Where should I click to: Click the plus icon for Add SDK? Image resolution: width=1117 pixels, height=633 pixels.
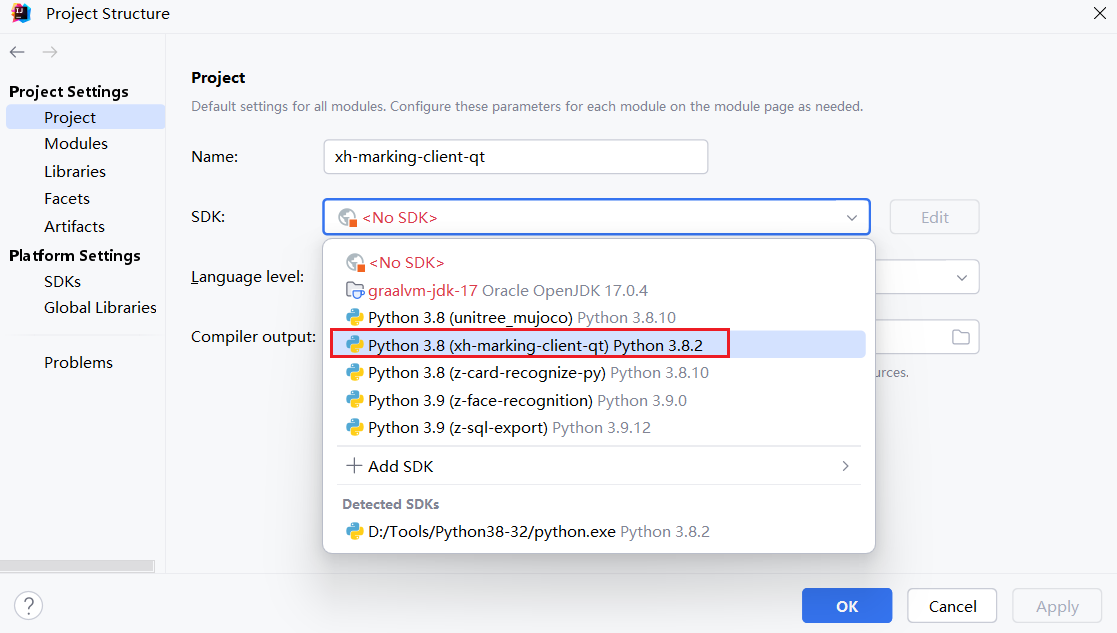354,466
